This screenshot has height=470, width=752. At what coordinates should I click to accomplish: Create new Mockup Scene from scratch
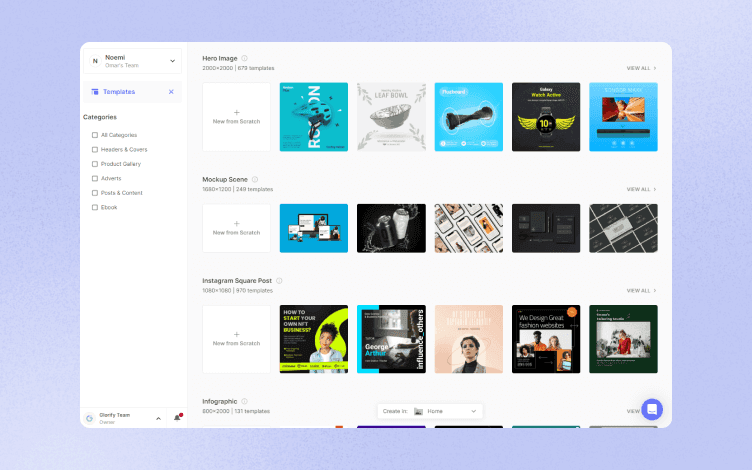(236, 228)
